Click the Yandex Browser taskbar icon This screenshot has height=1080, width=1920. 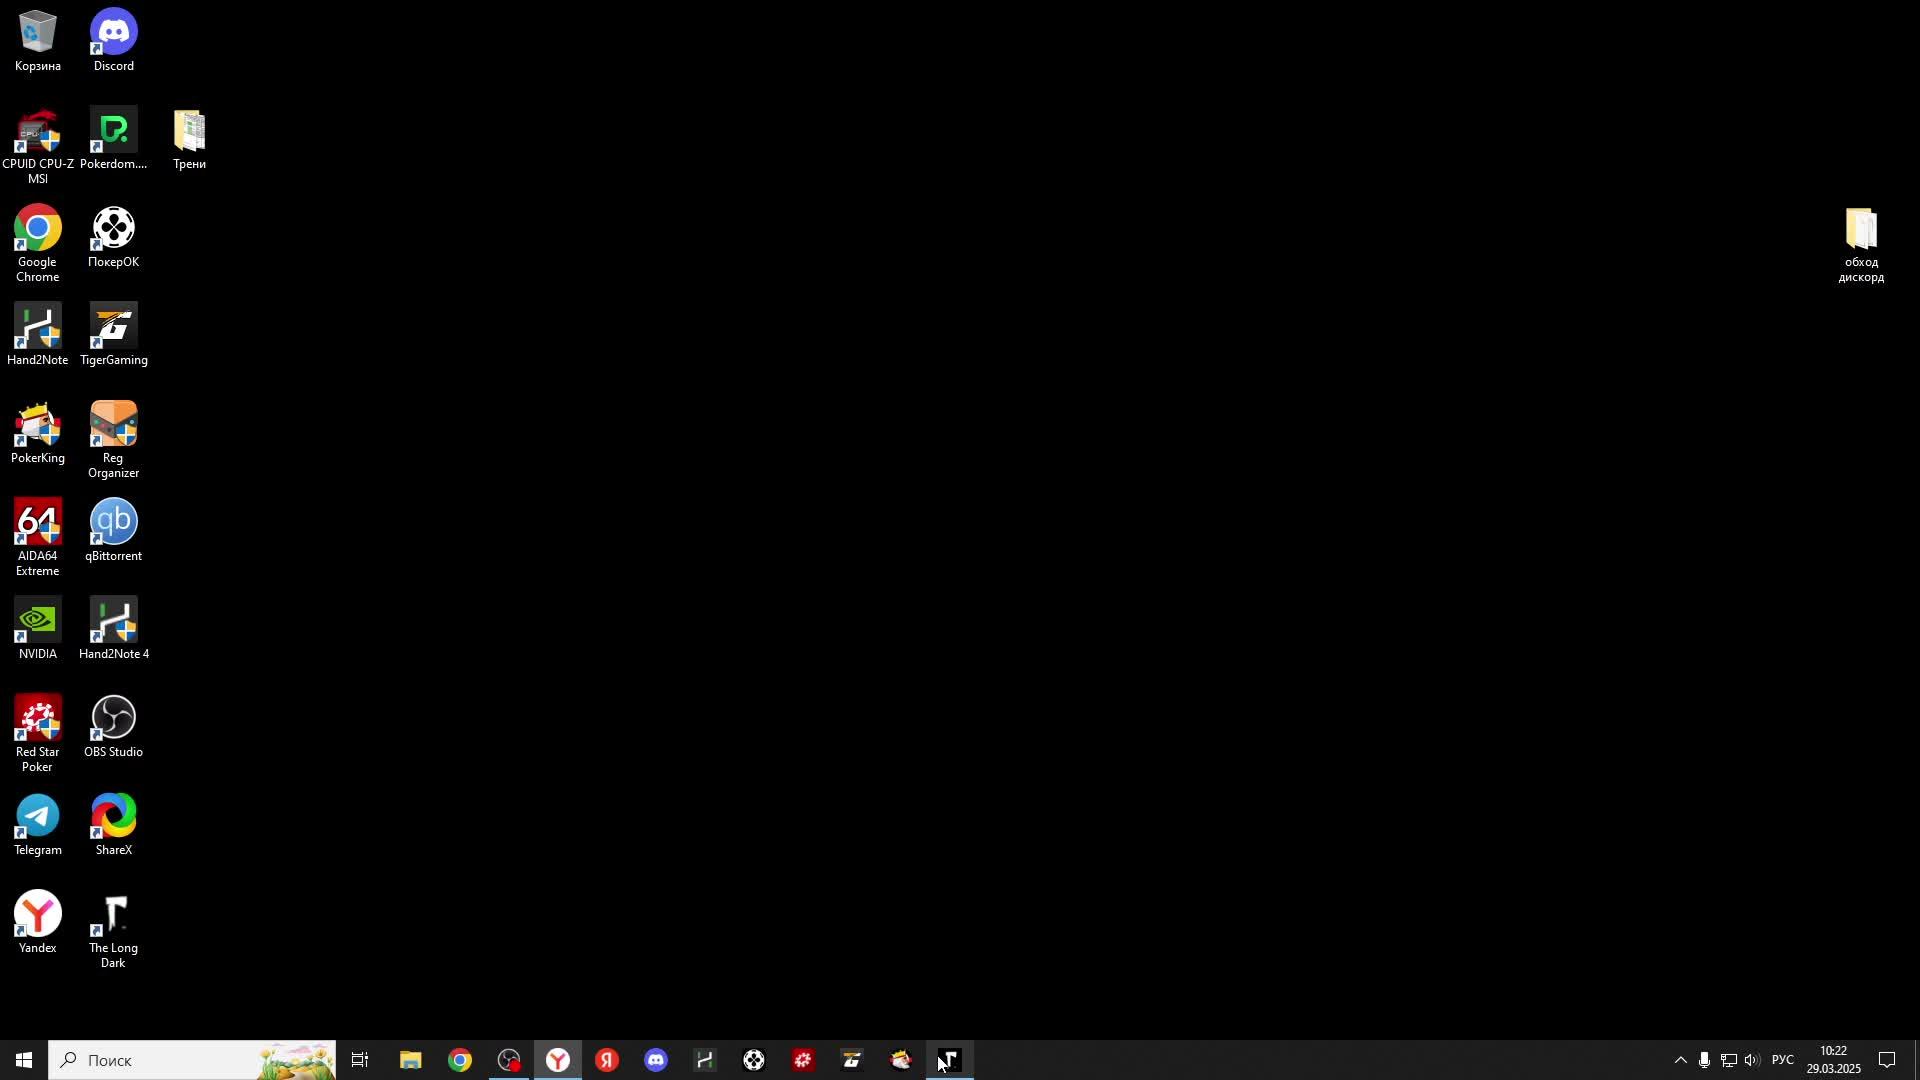[558, 1061]
